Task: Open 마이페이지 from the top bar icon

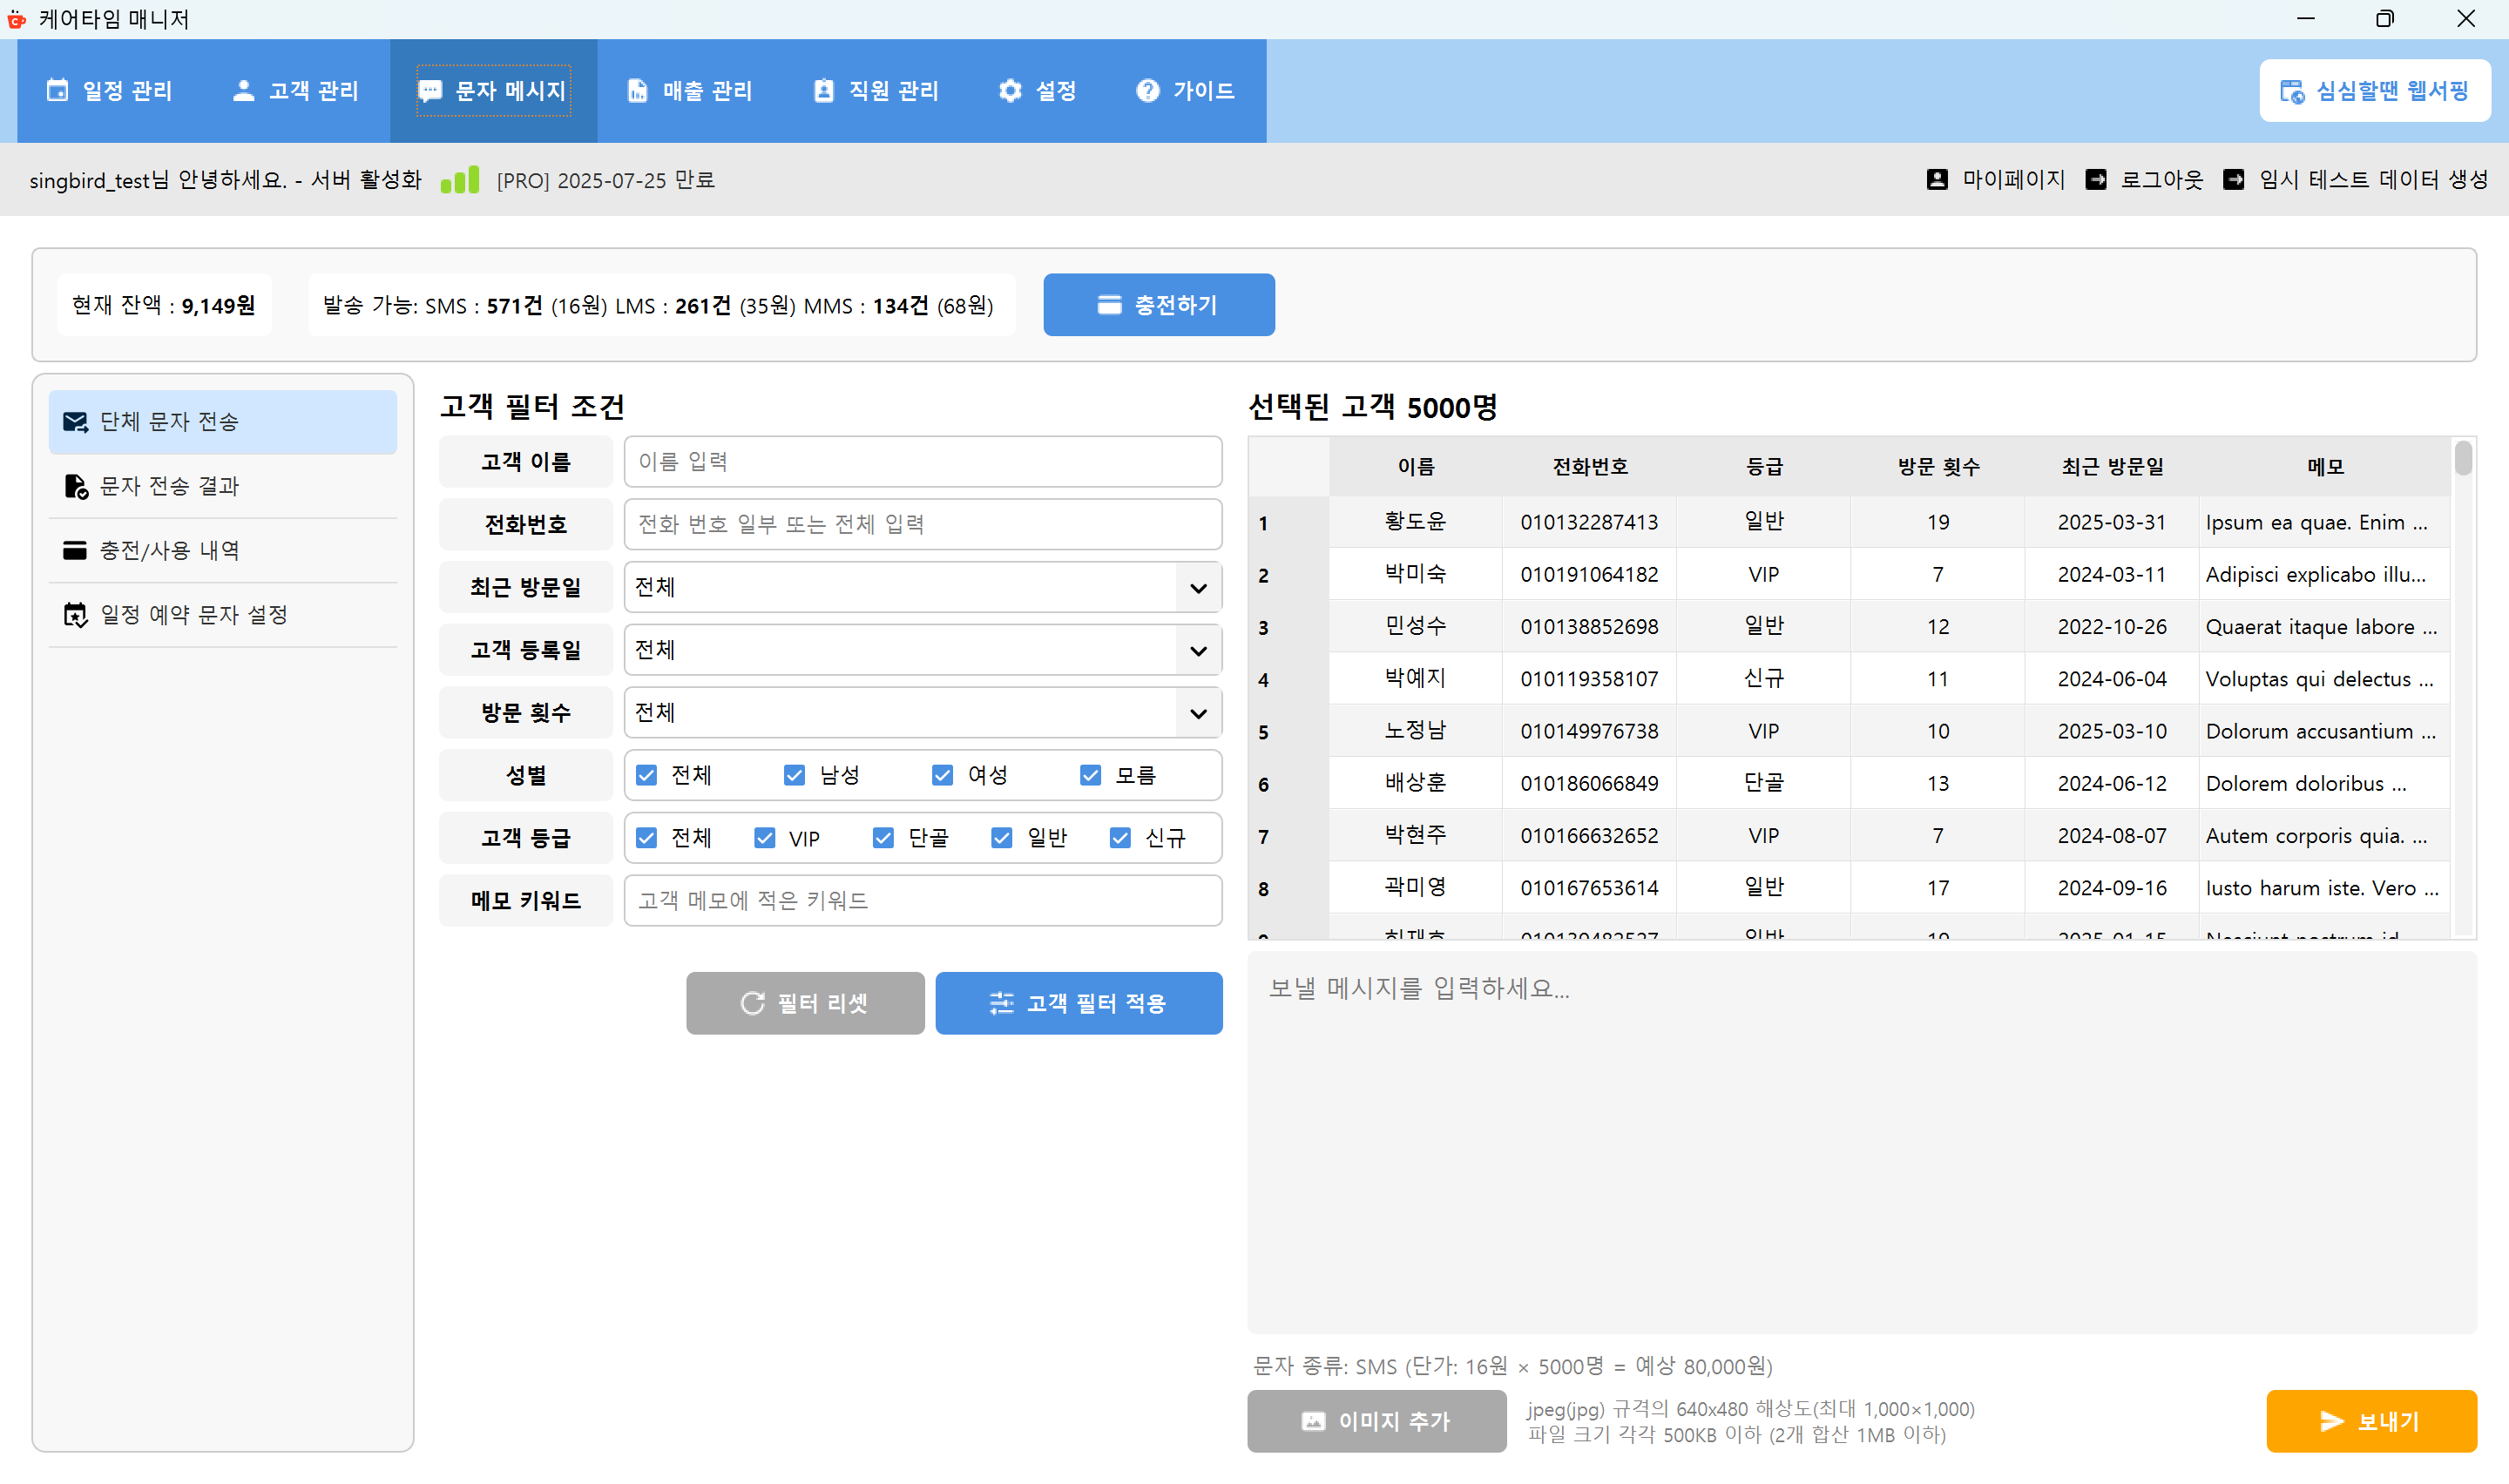Action: tap(1938, 179)
